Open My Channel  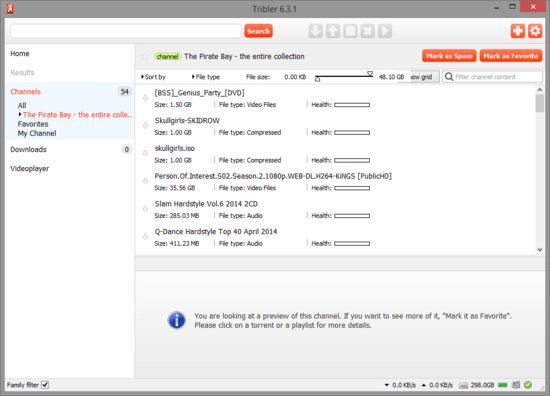(37, 133)
